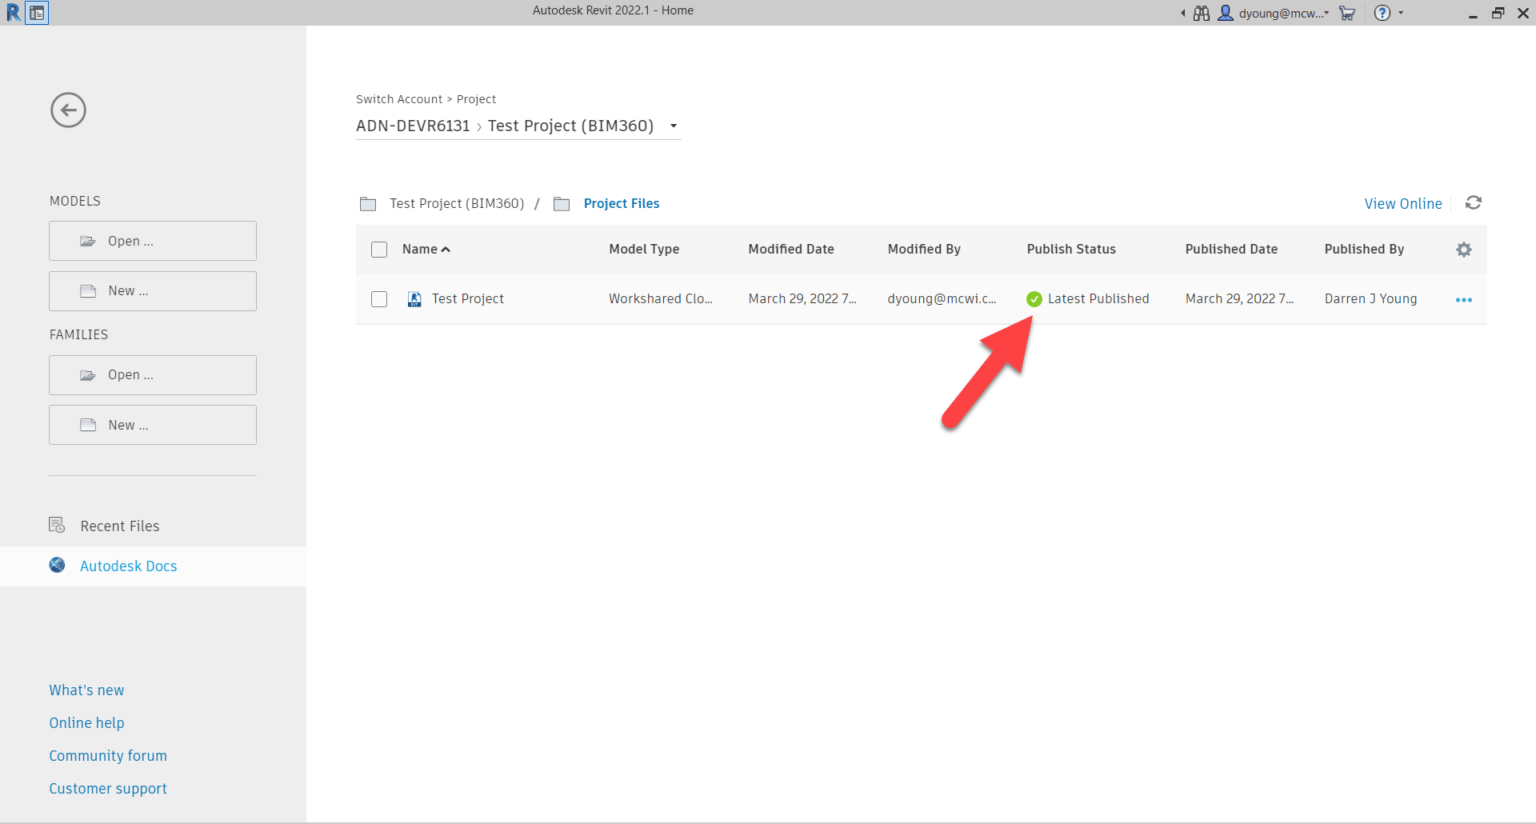This screenshot has height=824, width=1536.
Task: Click the search binoculars in the title bar
Action: pyautogui.click(x=1199, y=13)
